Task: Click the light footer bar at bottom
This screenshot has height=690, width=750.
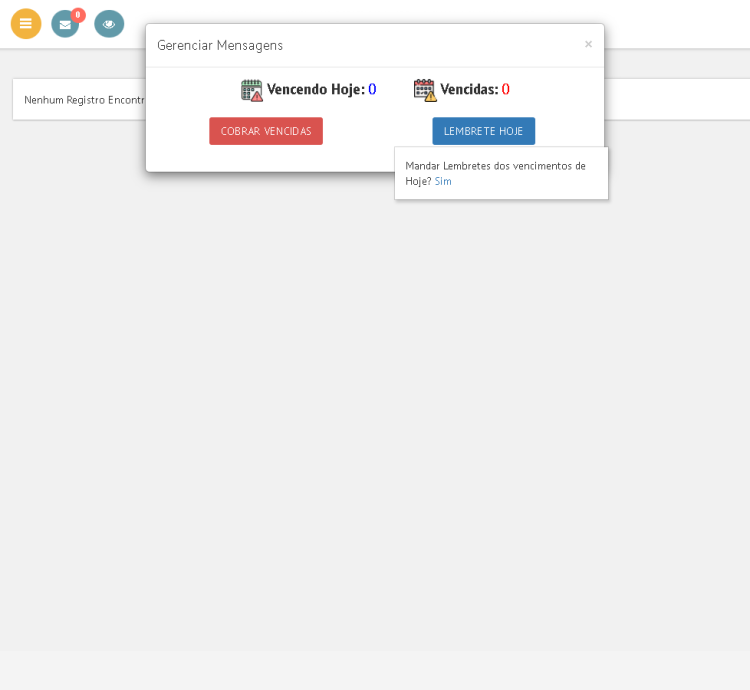Action: coord(375,670)
